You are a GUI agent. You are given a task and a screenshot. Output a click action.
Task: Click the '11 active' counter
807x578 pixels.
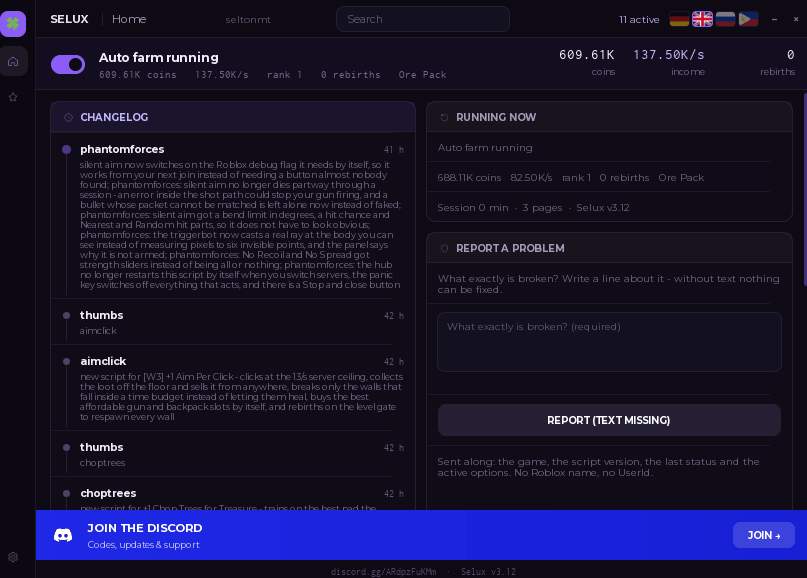tap(639, 20)
